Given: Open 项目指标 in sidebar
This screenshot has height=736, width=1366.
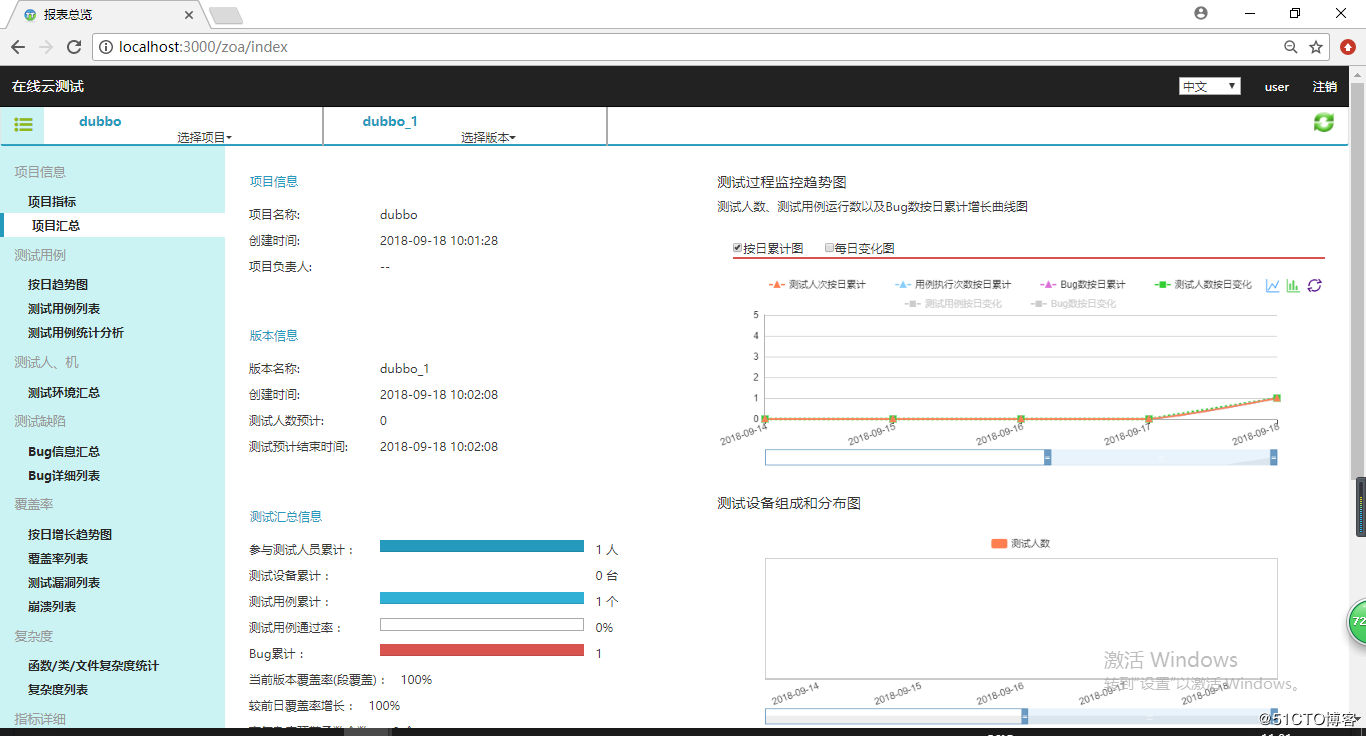Looking at the screenshot, I should [x=52, y=202].
